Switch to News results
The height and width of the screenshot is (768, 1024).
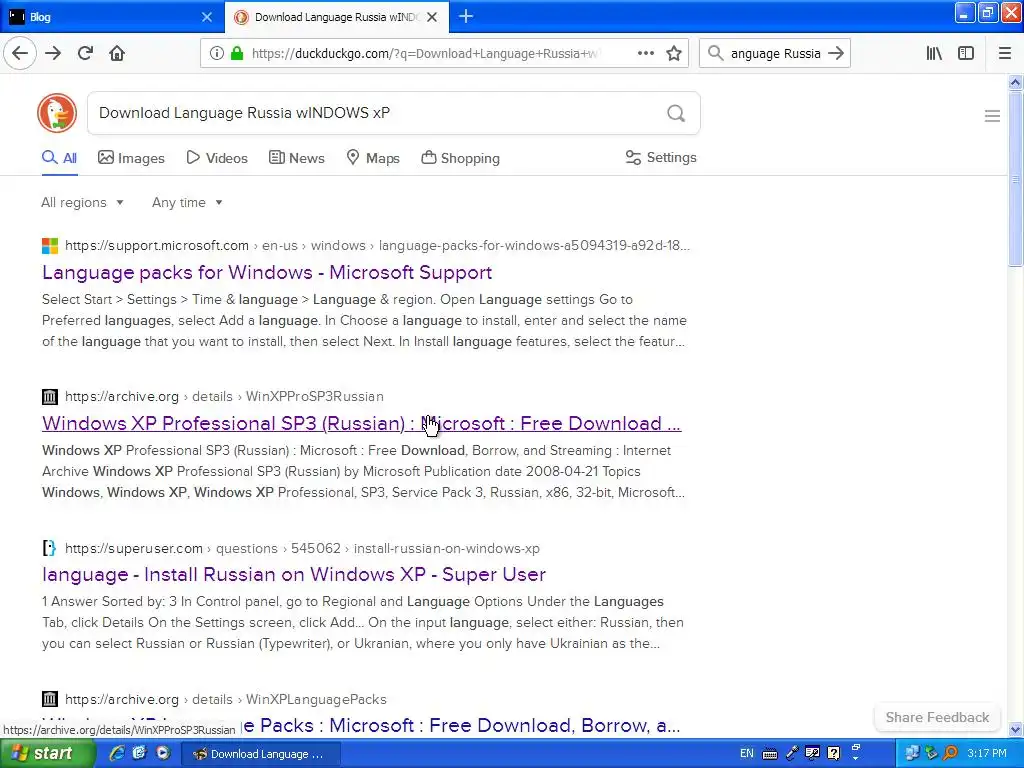coord(296,158)
